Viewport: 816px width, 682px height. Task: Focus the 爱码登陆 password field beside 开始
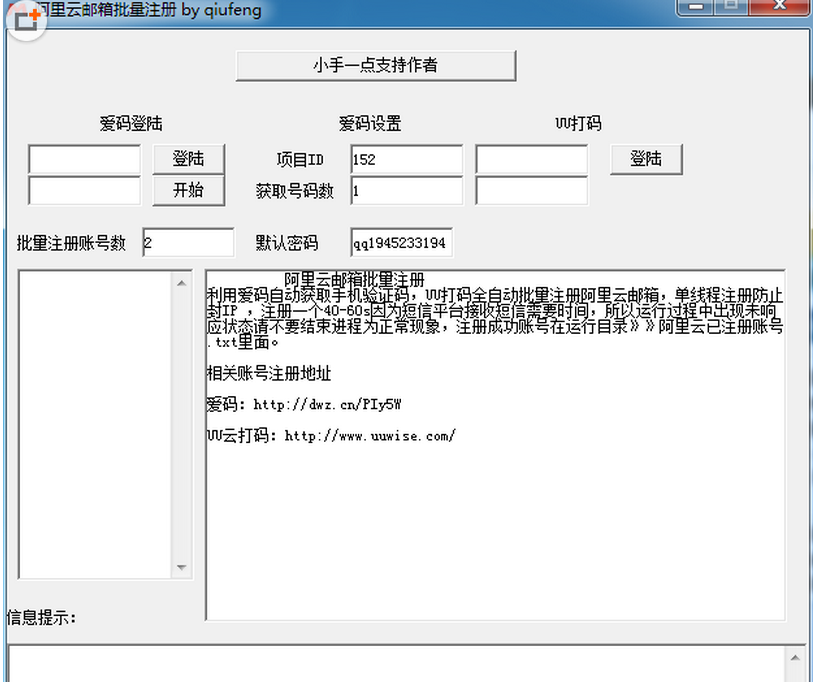(x=84, y=190)
